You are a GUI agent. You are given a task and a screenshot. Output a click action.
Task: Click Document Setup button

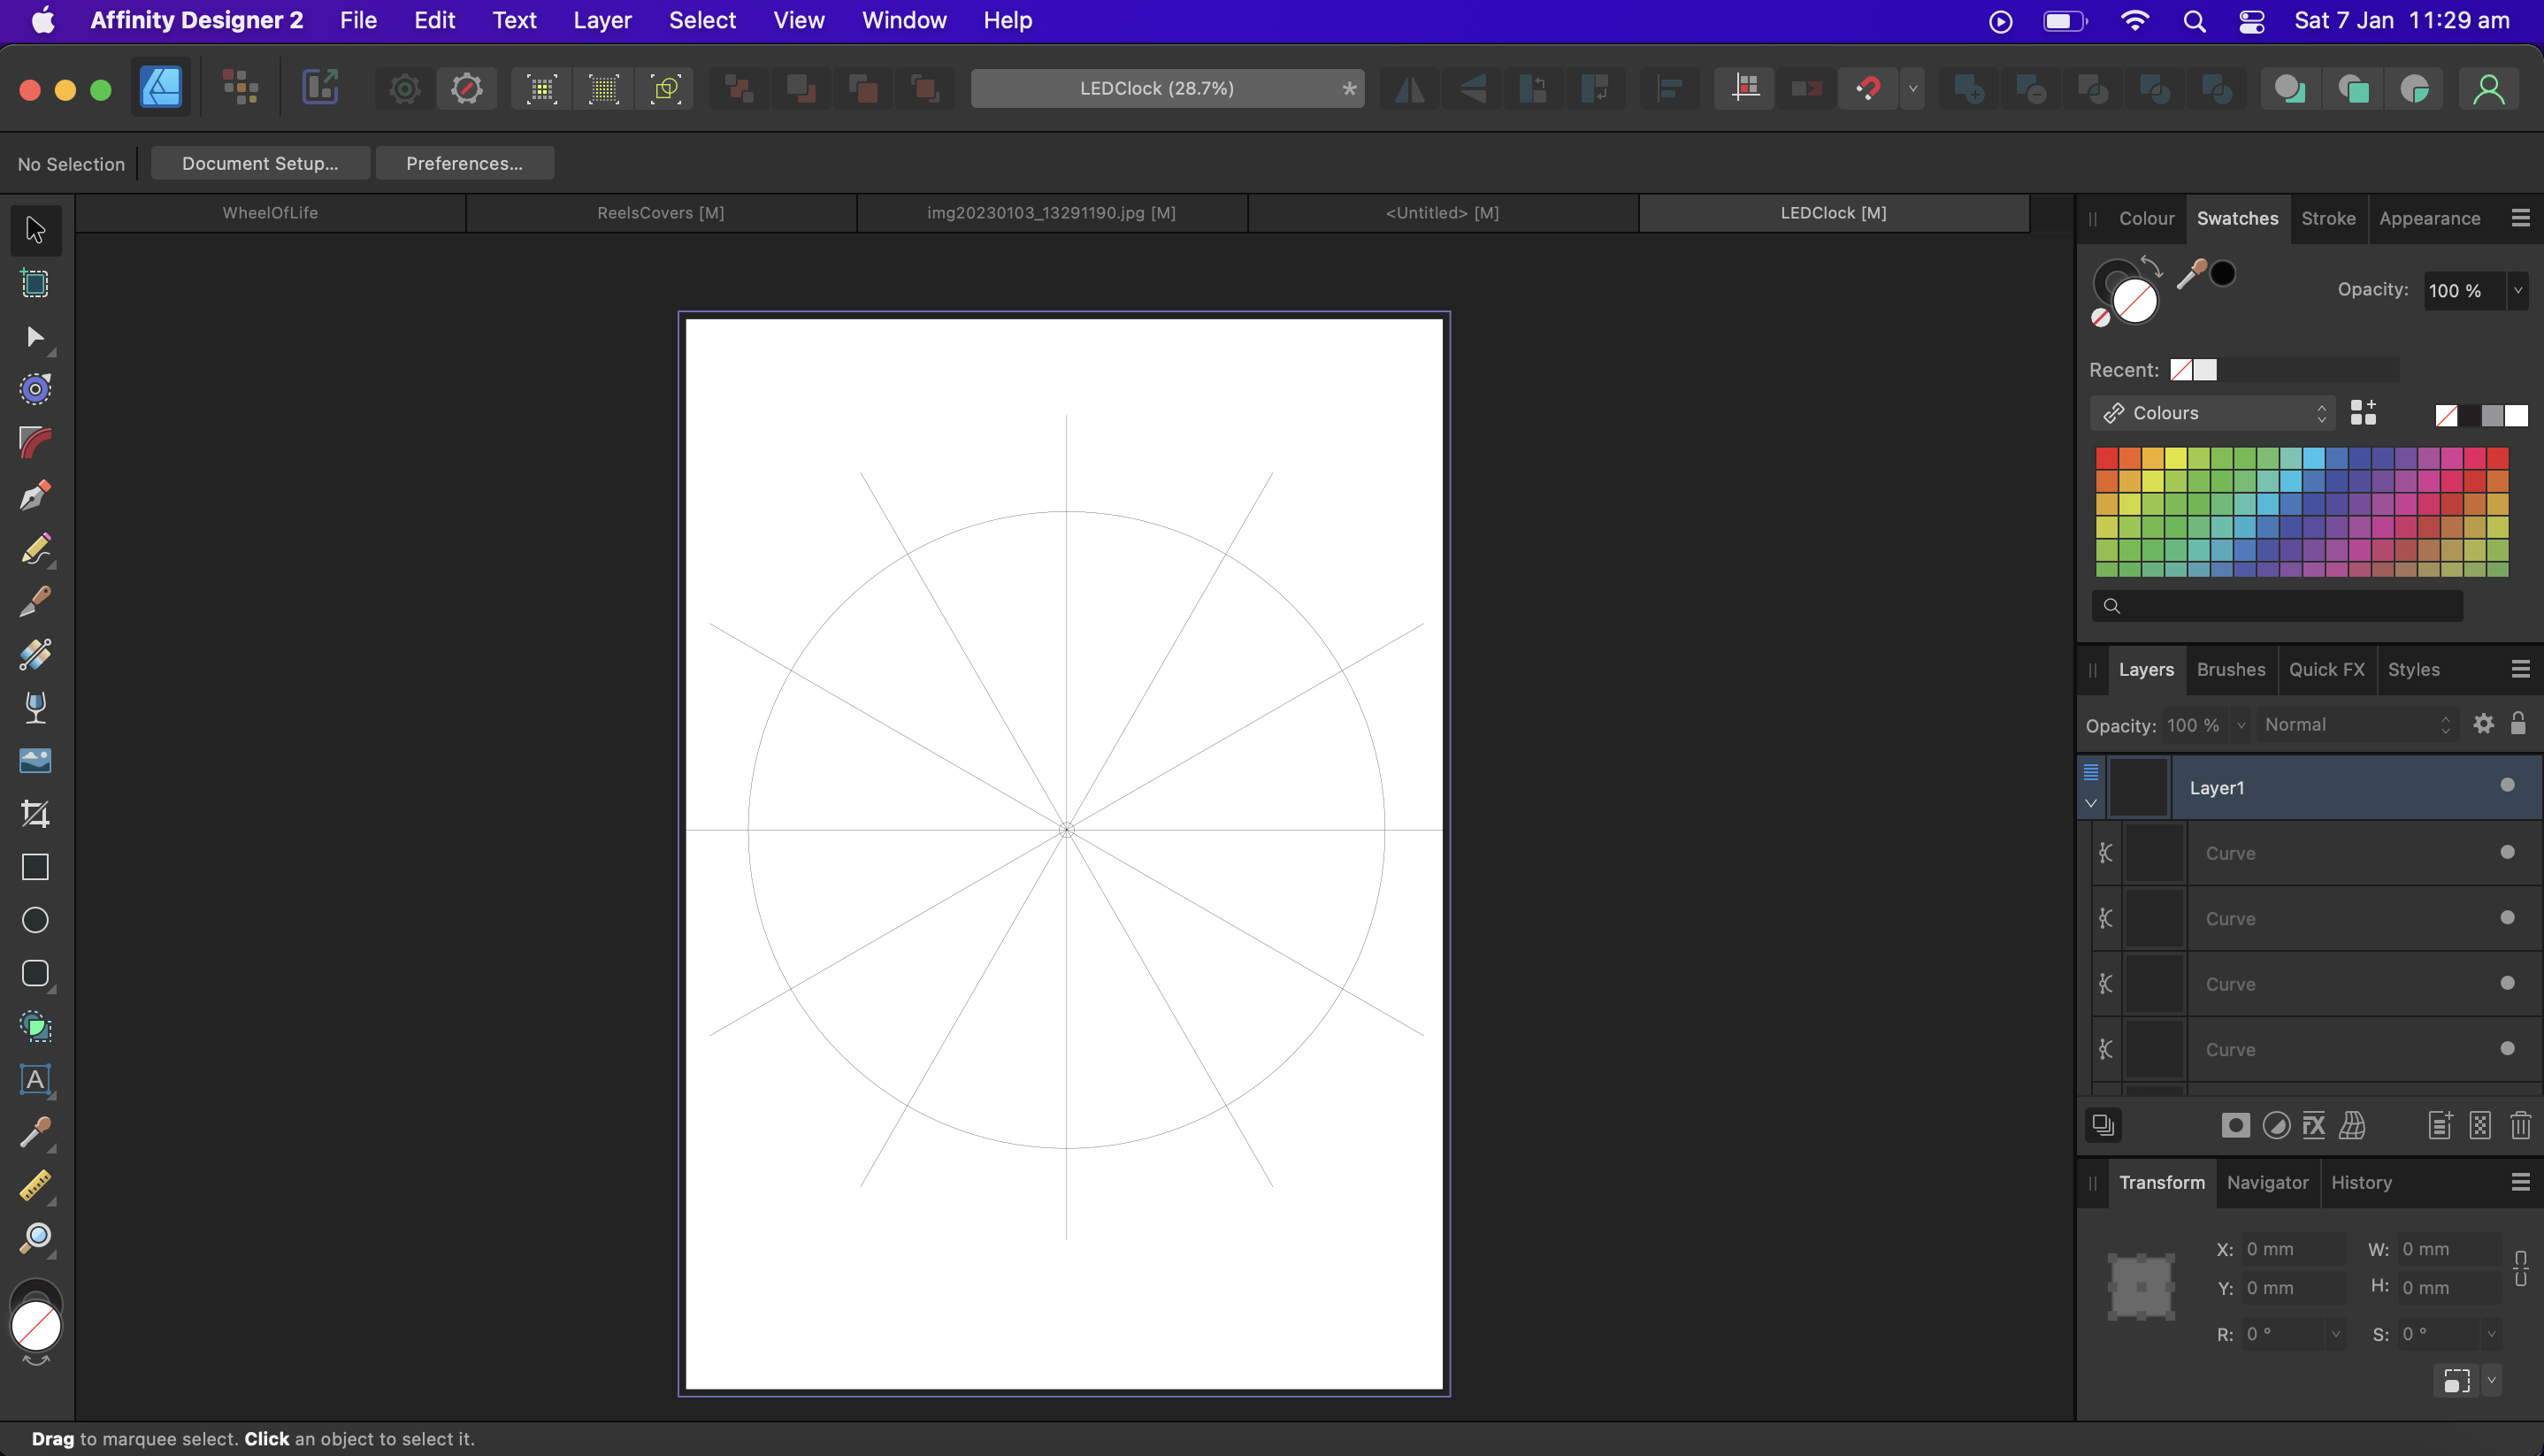point(258,163)
